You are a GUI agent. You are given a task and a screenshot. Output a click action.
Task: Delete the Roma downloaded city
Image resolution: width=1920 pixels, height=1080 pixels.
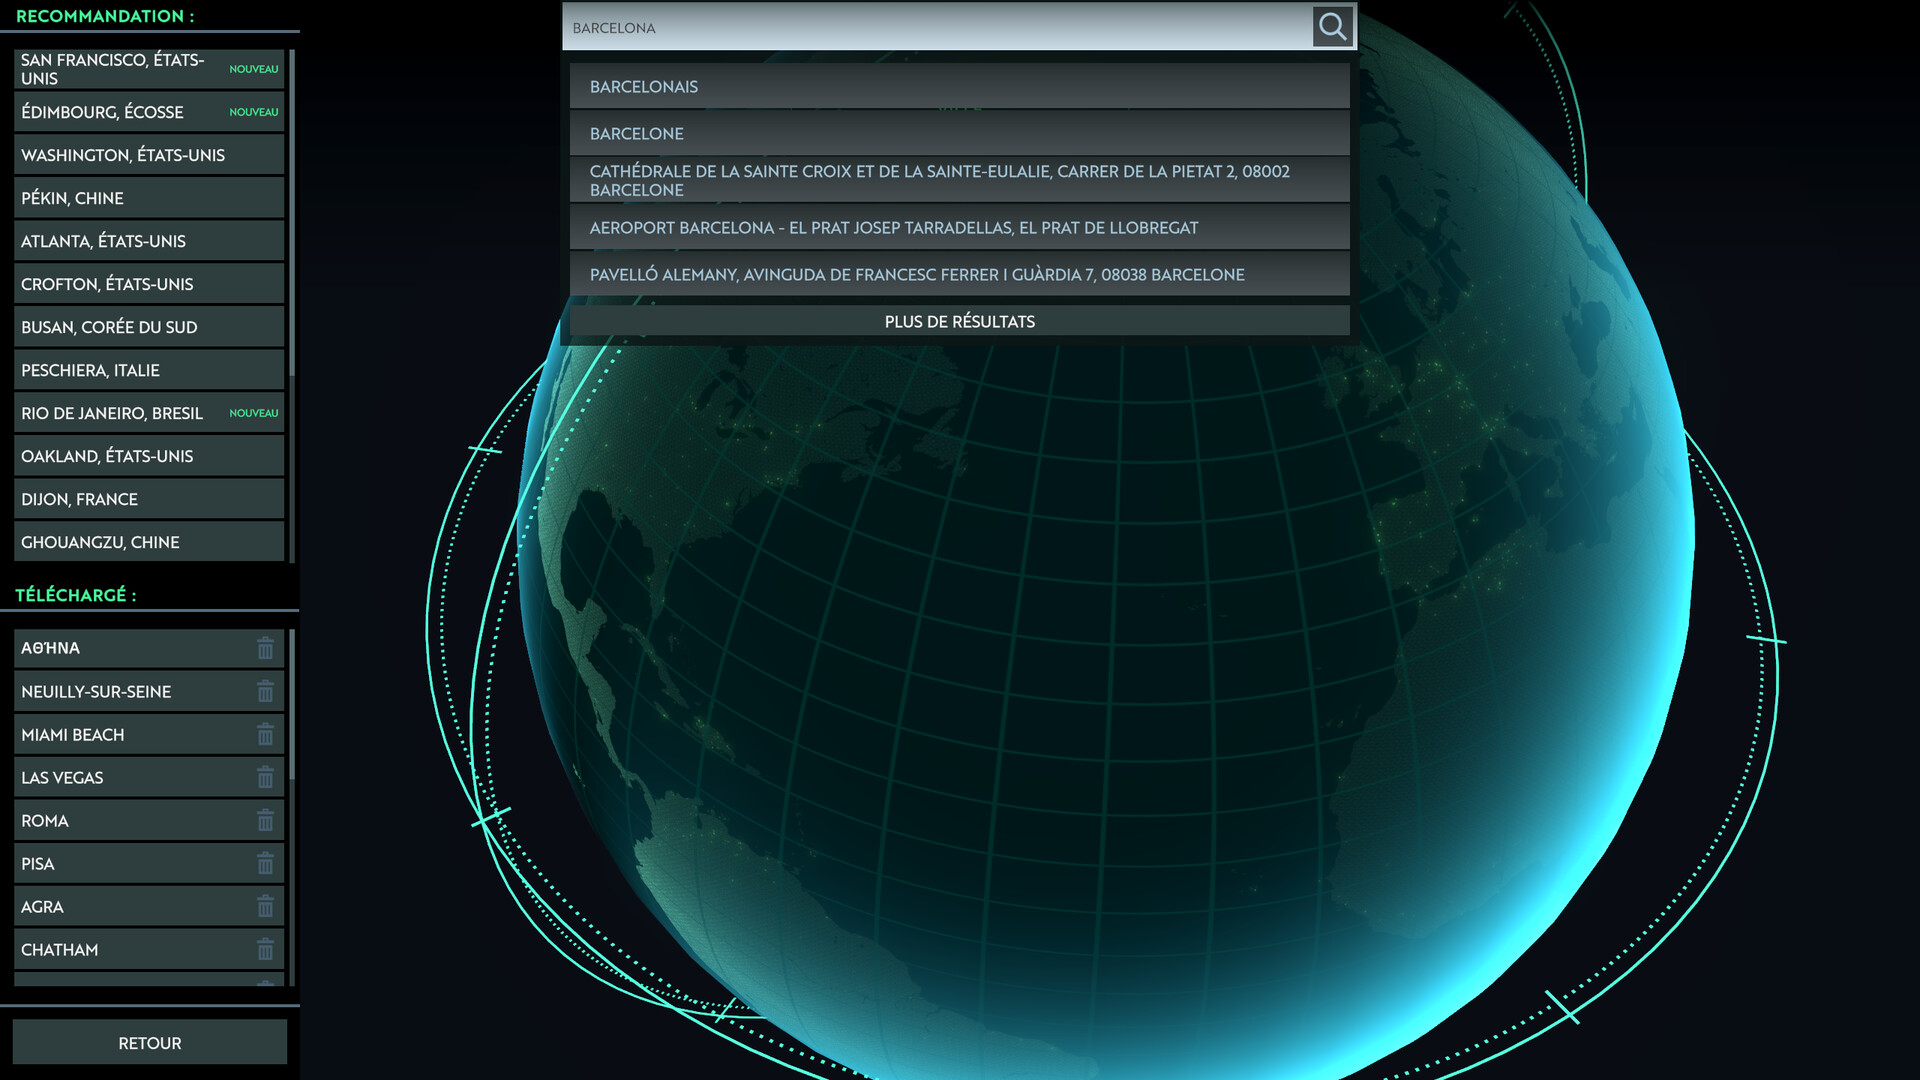pos(265,820)
